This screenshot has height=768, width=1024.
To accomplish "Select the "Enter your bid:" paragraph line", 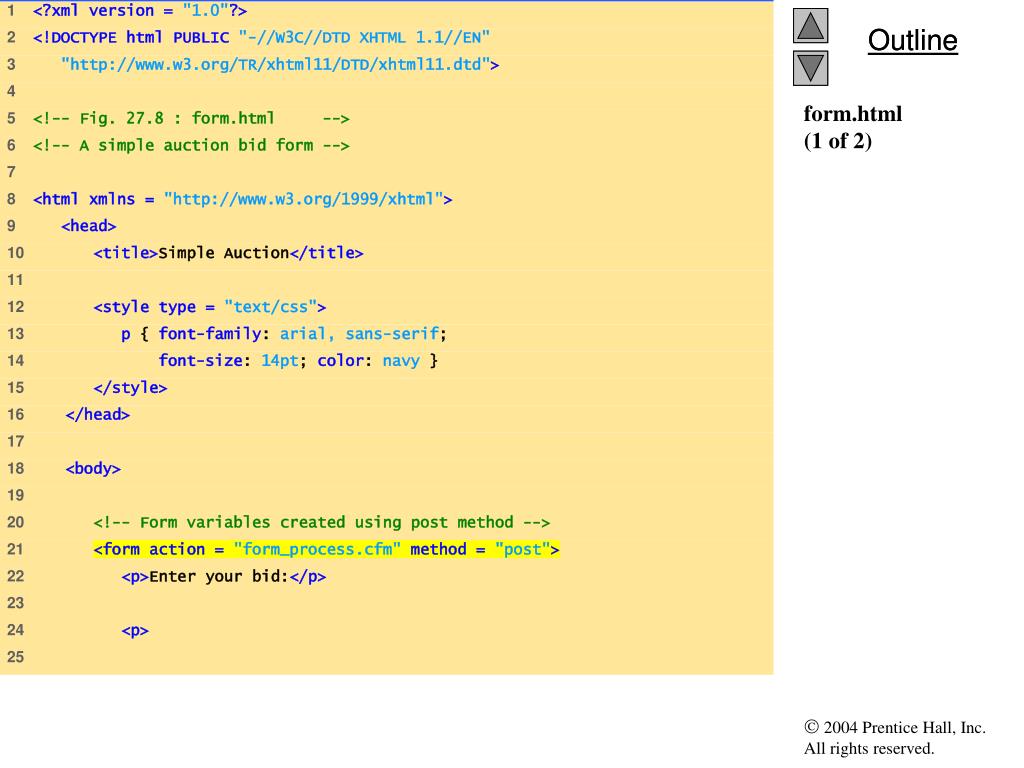I will click(x=224, y=576).
